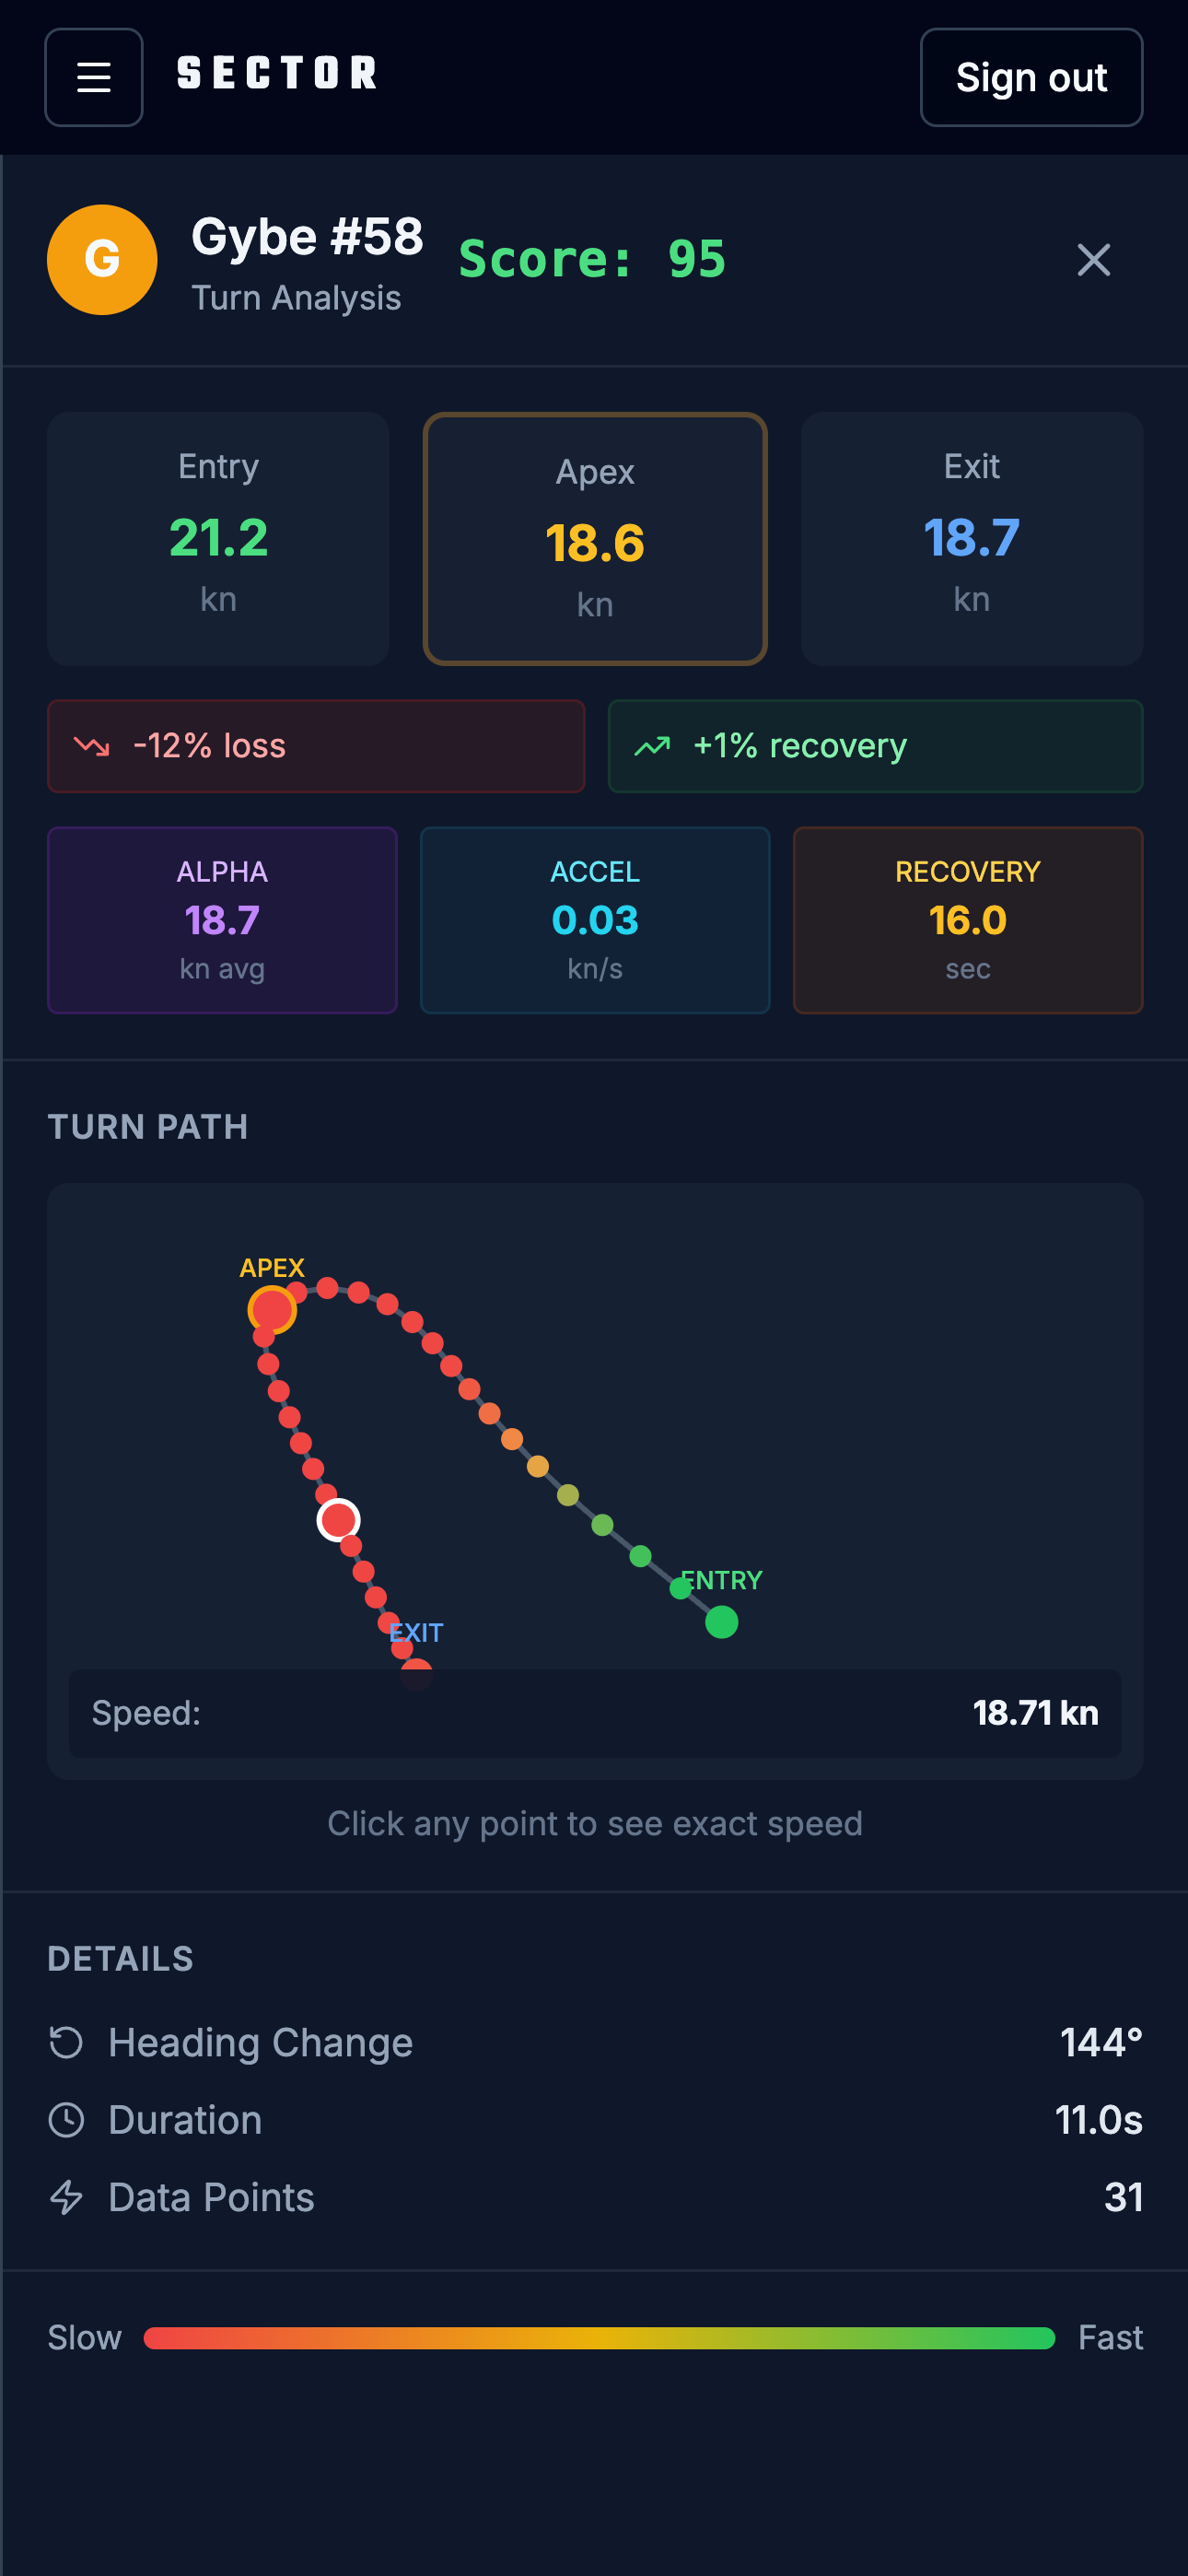Screen dimensions: 1188x2576
Task: Select the orange-ringed APEX point on path
Action: coord(272,1309)
